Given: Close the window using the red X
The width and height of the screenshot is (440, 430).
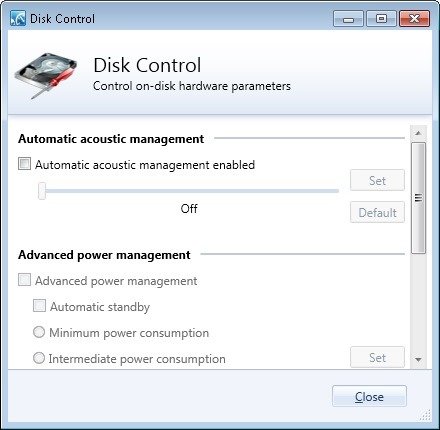Looking at the screenshot, I should 414,18.
